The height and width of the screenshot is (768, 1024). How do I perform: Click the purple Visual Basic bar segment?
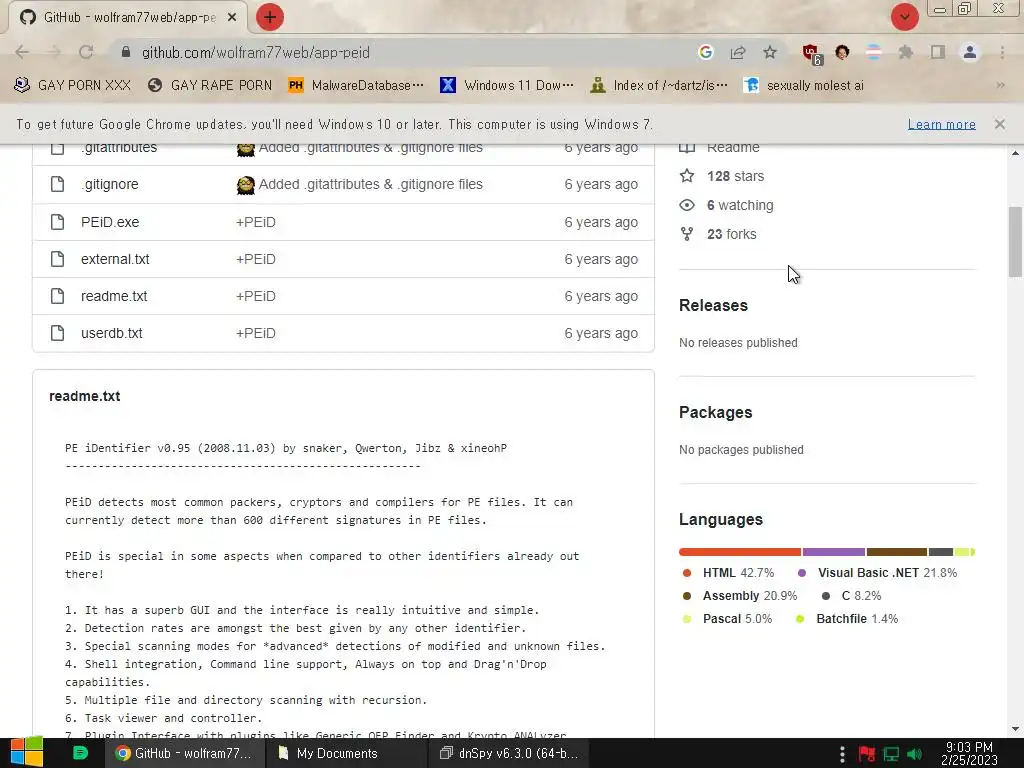click(833, 552)
